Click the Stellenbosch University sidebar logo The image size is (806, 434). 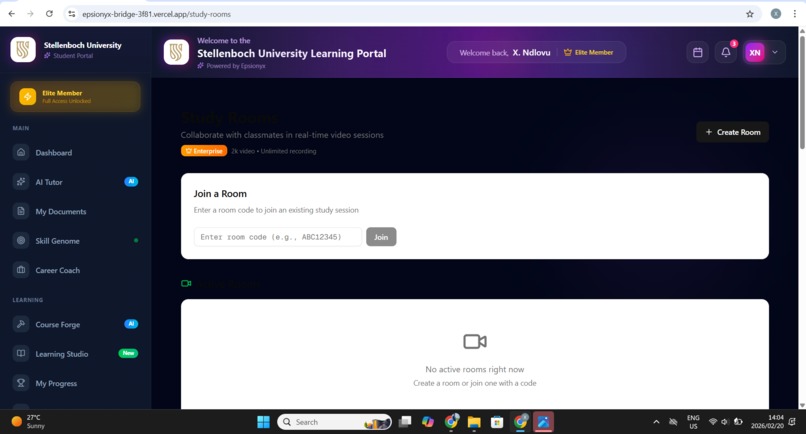pos(23,49)
